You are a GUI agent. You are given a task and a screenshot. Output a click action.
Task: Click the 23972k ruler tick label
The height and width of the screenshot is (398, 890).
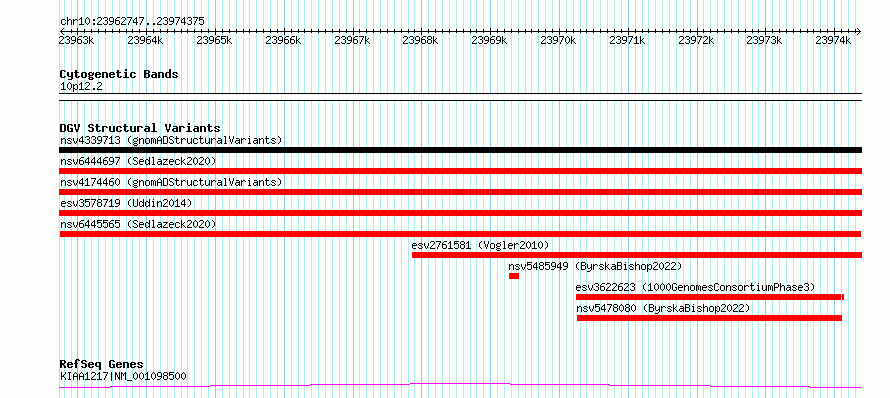point(696,40)
